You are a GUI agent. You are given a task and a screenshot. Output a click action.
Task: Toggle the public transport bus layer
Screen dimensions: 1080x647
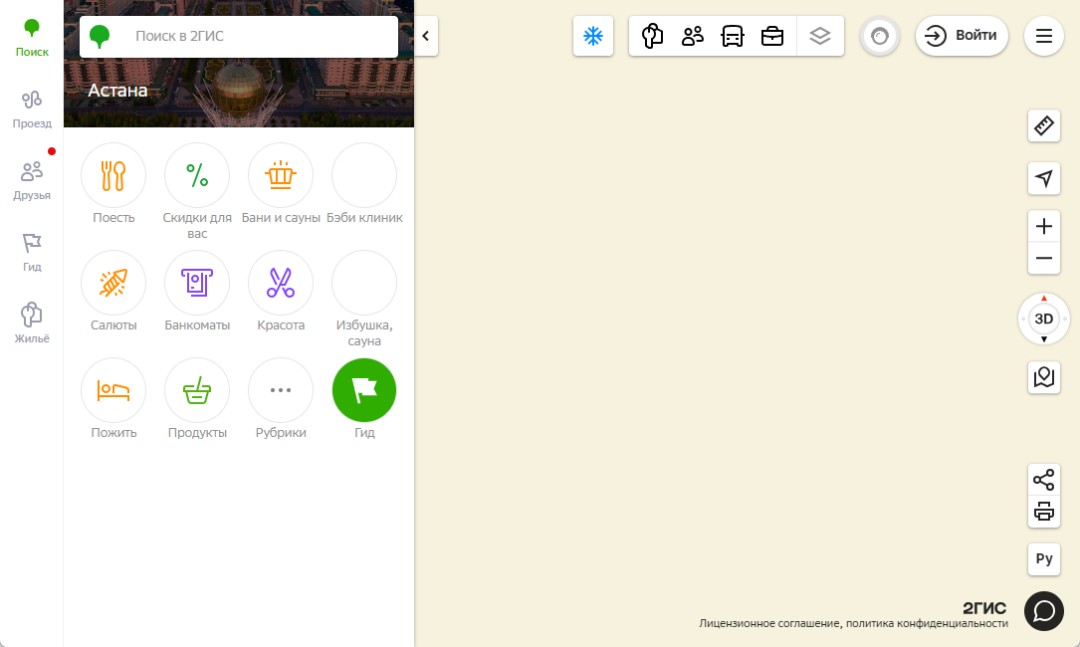click(x=732, y=36)
